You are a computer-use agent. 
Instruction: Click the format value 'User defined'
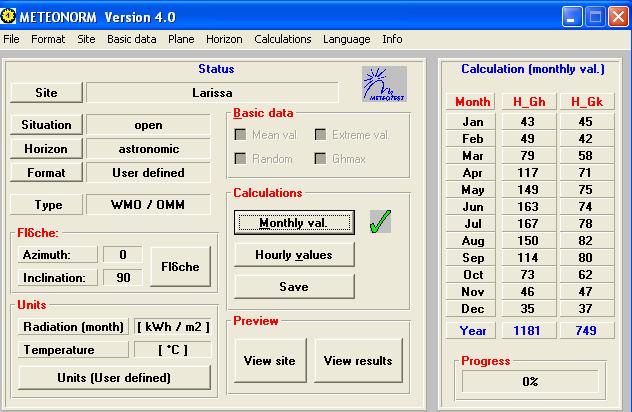(148, 173)
